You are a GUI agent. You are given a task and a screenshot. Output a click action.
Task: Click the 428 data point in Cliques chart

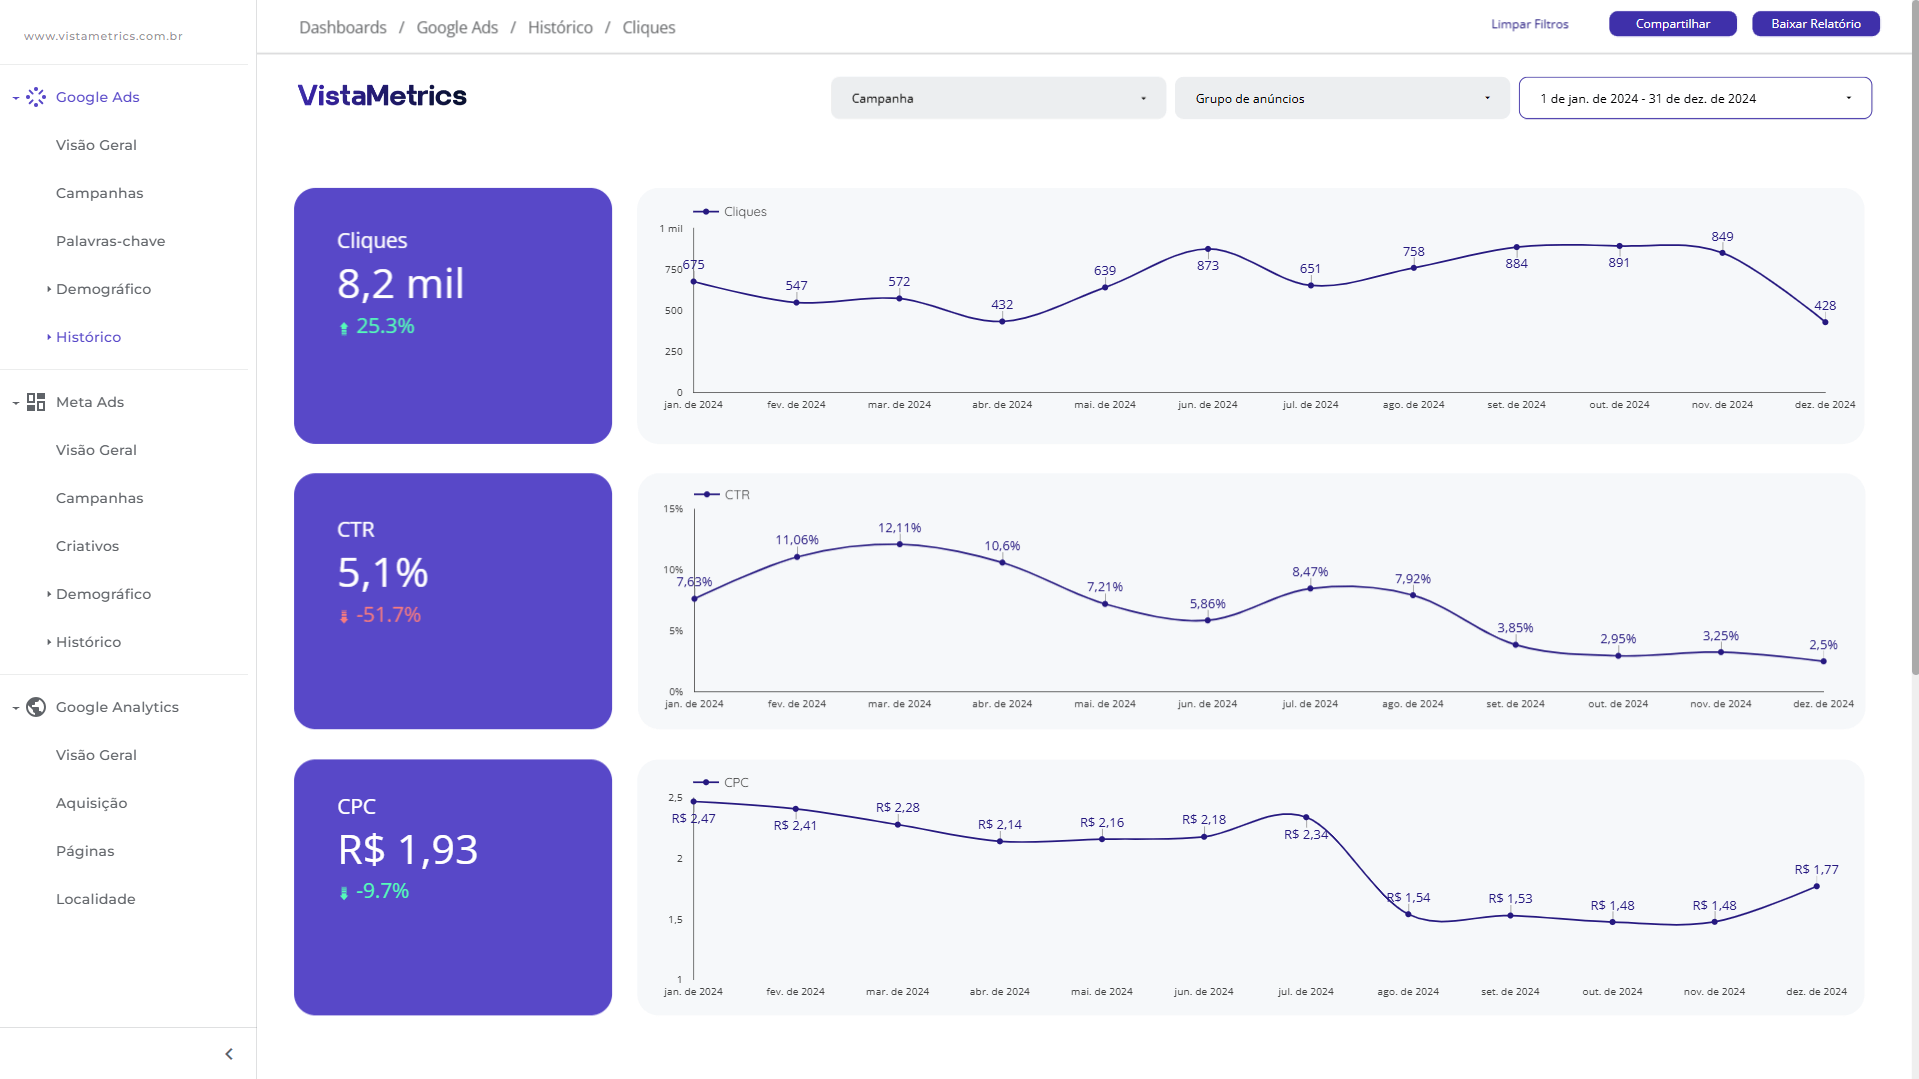click(x=1825, y=322)
